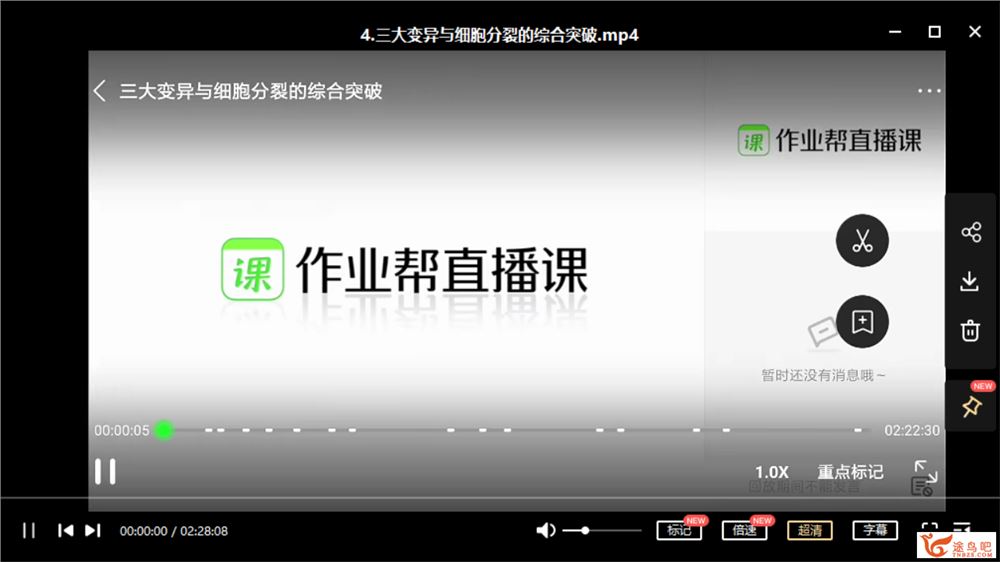The width and height of the screenshot is (1000, 562).
Task: Click the scissors clip icon
Action: tap(862, 241)
